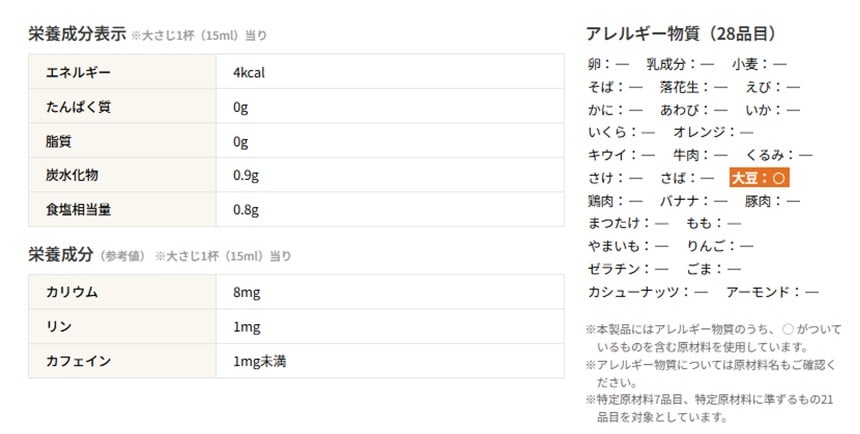Screen dimensions: 860x434
Task: Click the 脂質 row label
Action: click(x=59, y=141)
